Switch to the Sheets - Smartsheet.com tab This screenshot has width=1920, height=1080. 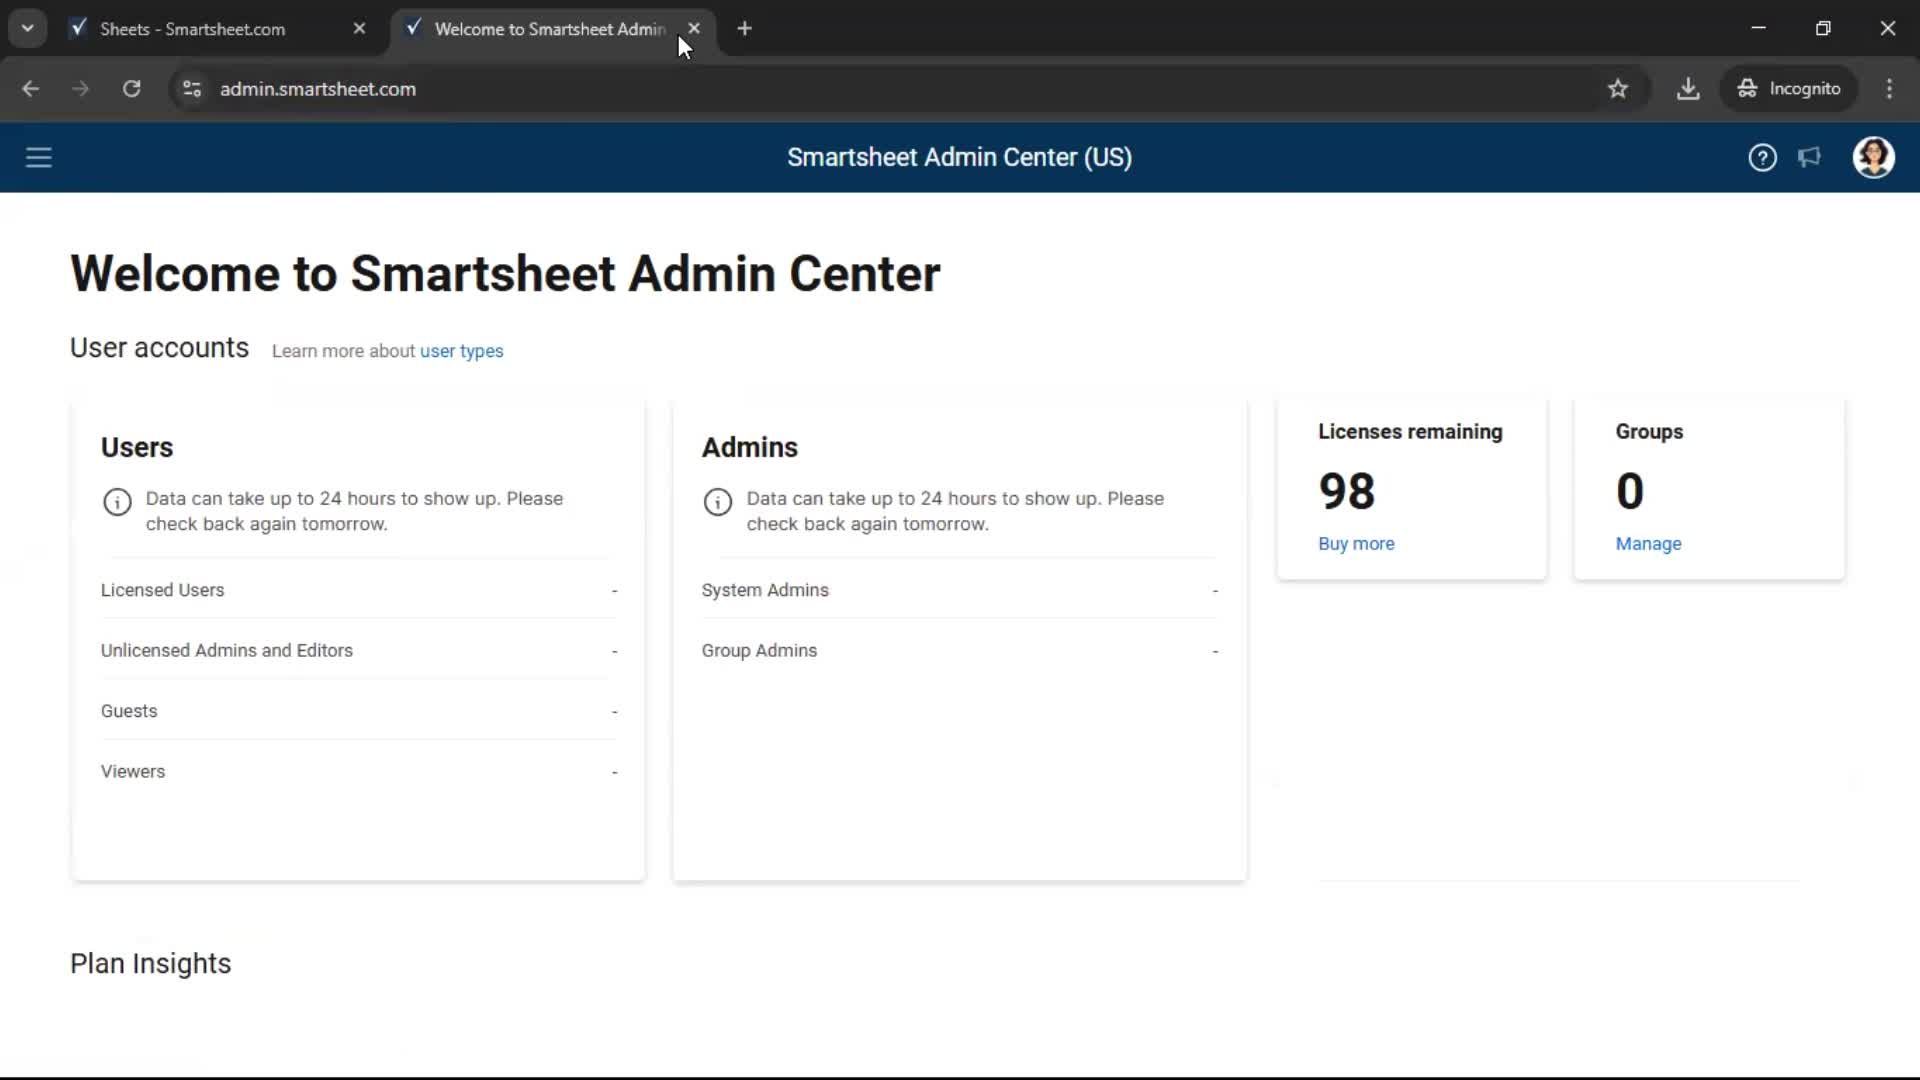(x=192, y=29)
